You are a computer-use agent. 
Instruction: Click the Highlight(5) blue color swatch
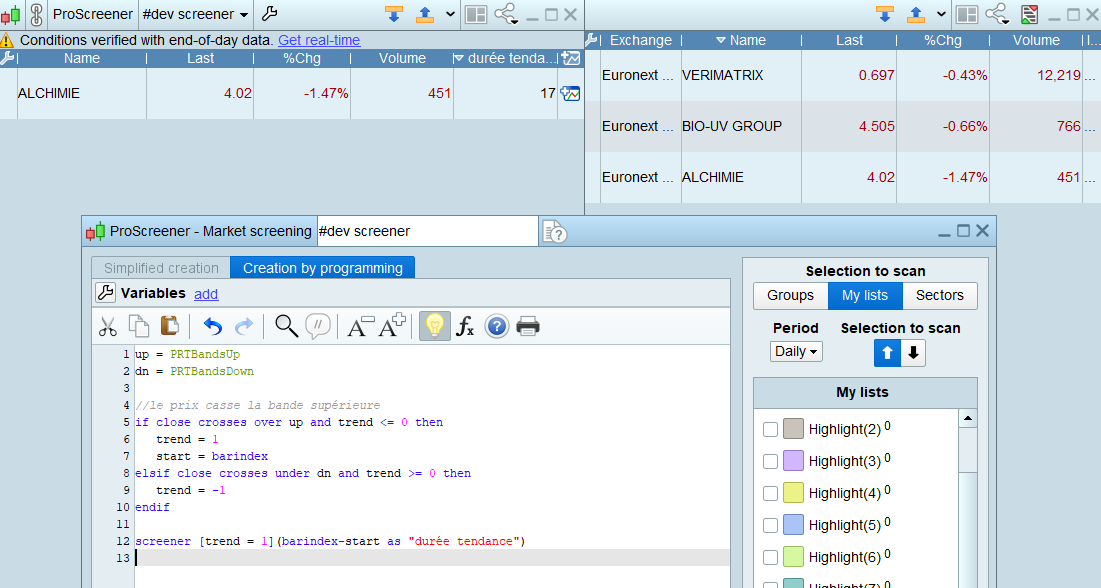pos(793,525)
